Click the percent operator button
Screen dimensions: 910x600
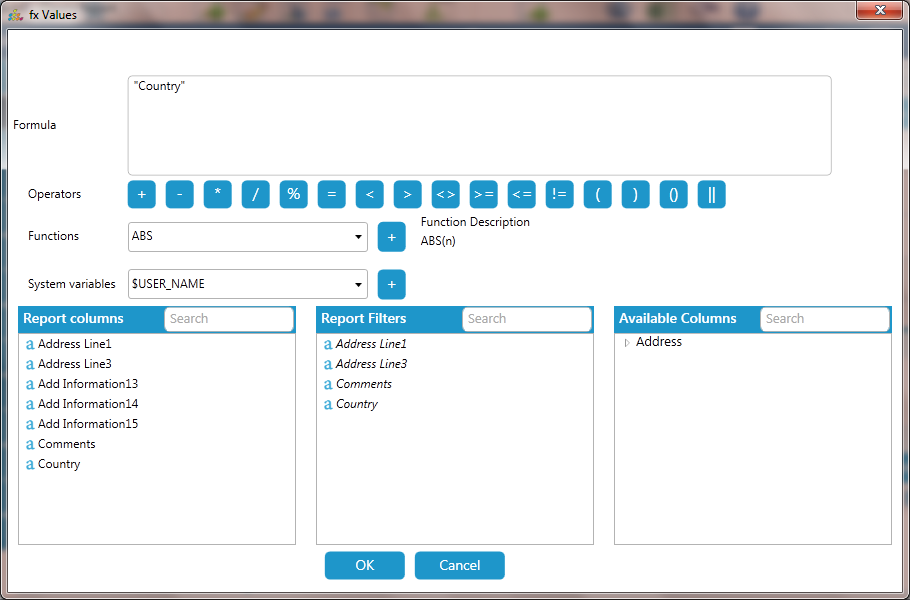coord(293,194)
